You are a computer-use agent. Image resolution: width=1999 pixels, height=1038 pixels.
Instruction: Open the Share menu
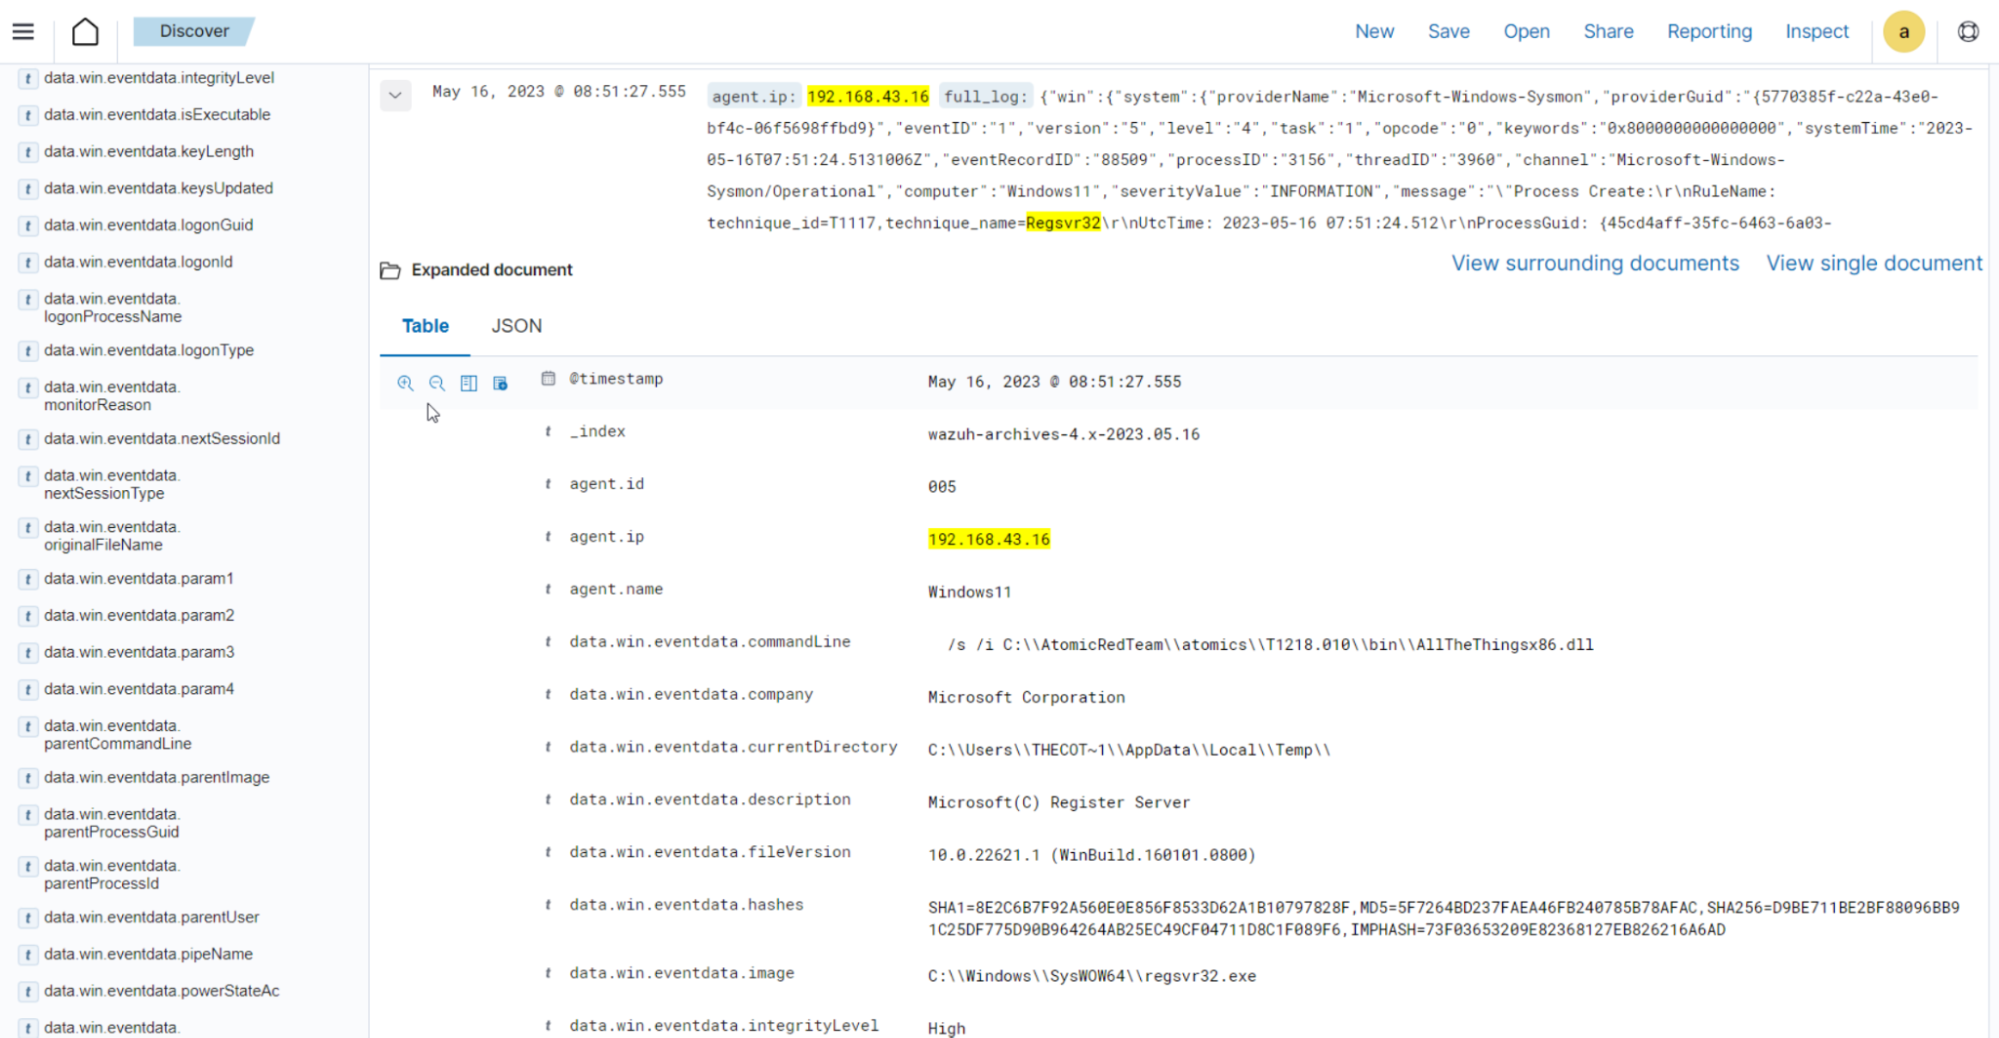click(x=1608, y=32)
